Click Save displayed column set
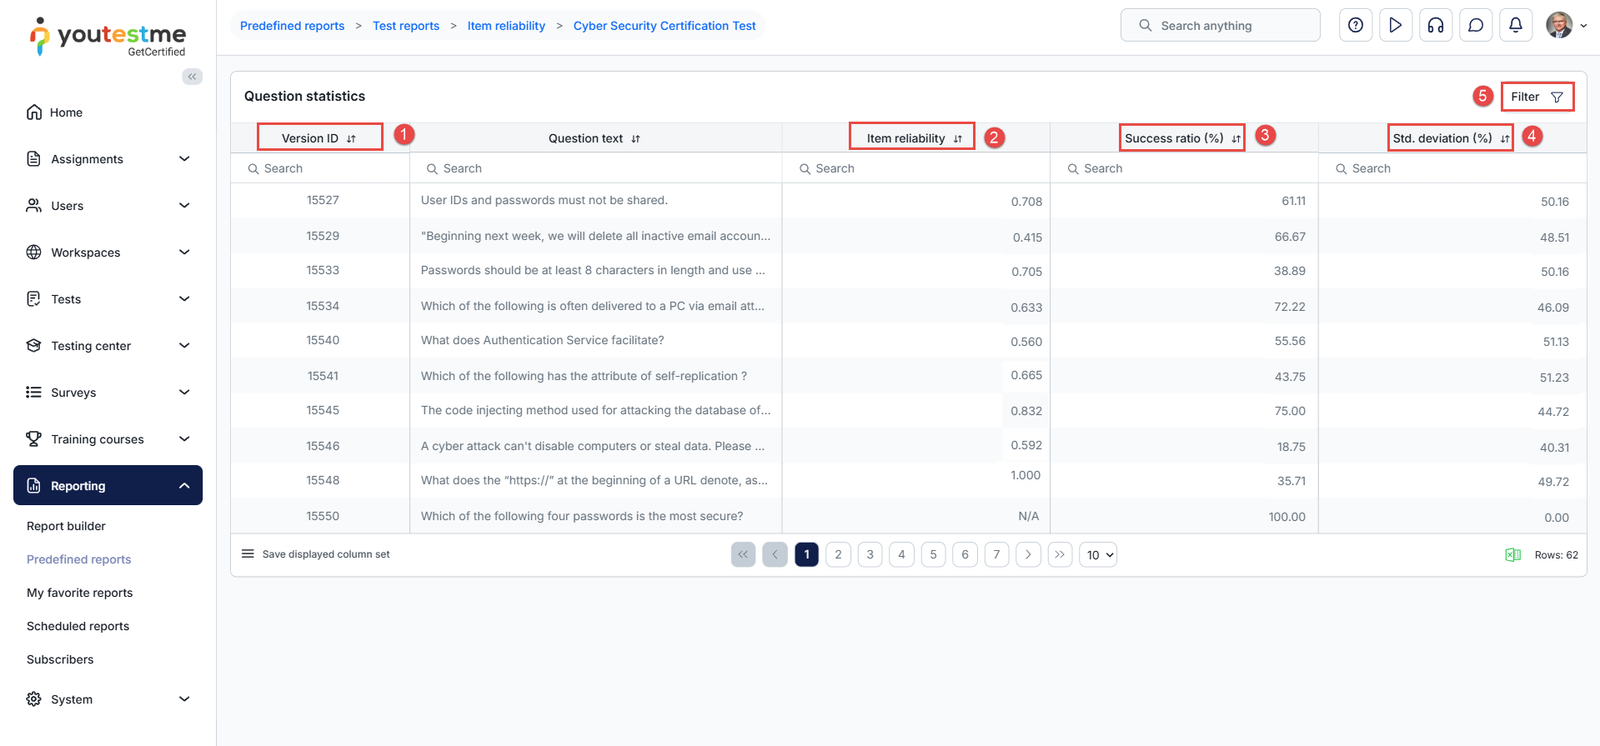This screenshot has width=1600, height=746. click(325, 554)
